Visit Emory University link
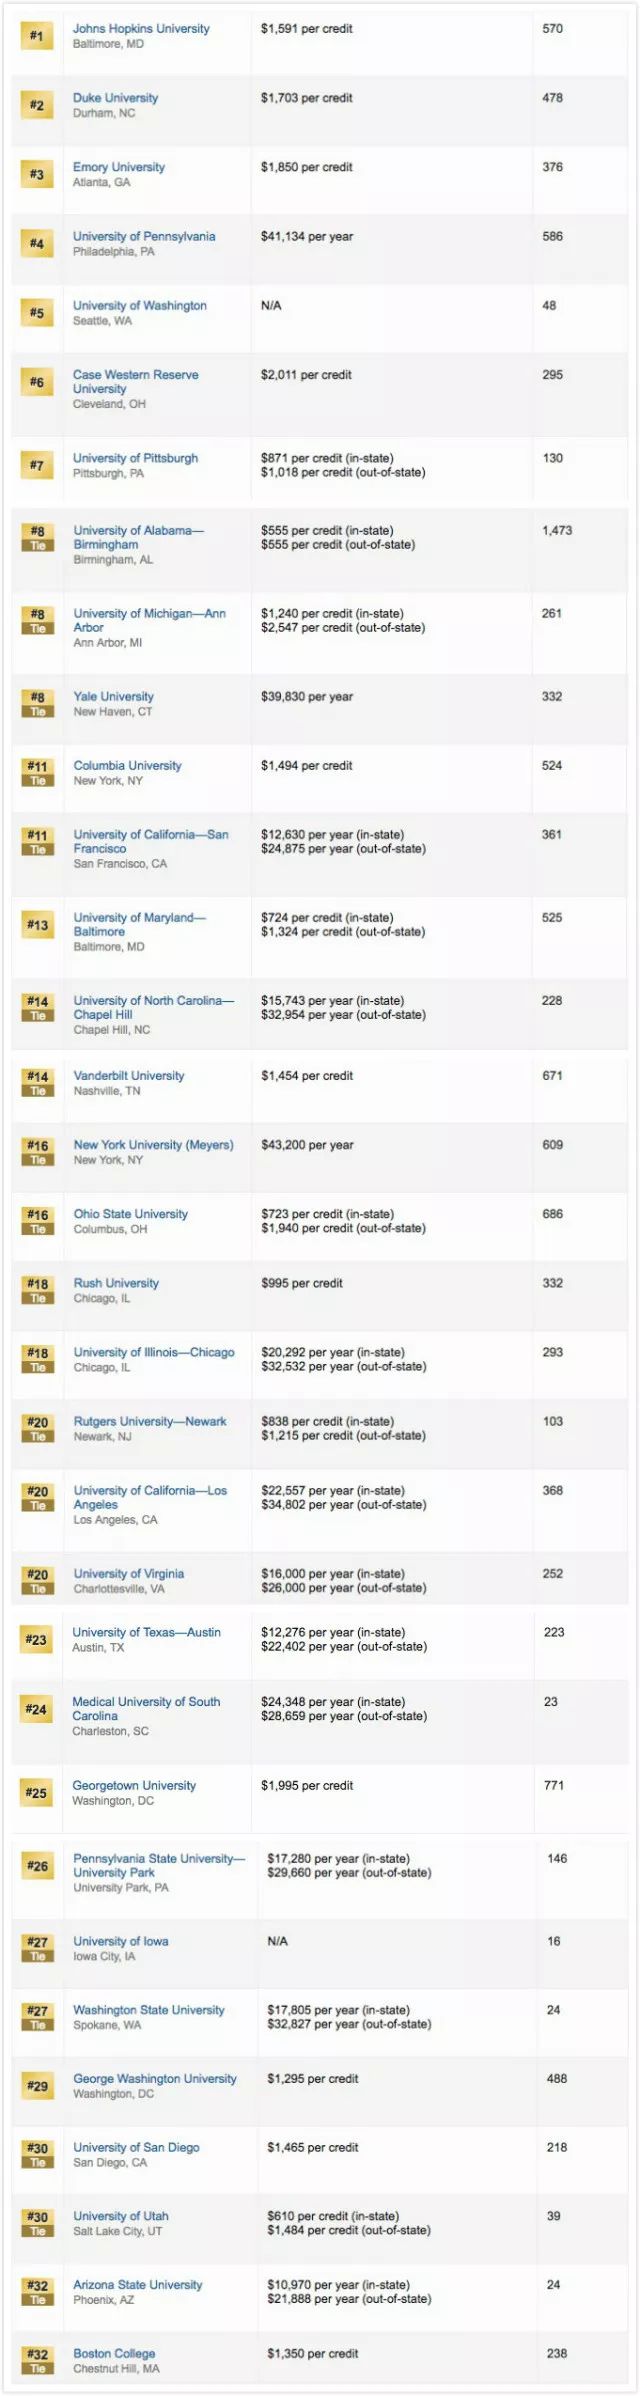 119,167
